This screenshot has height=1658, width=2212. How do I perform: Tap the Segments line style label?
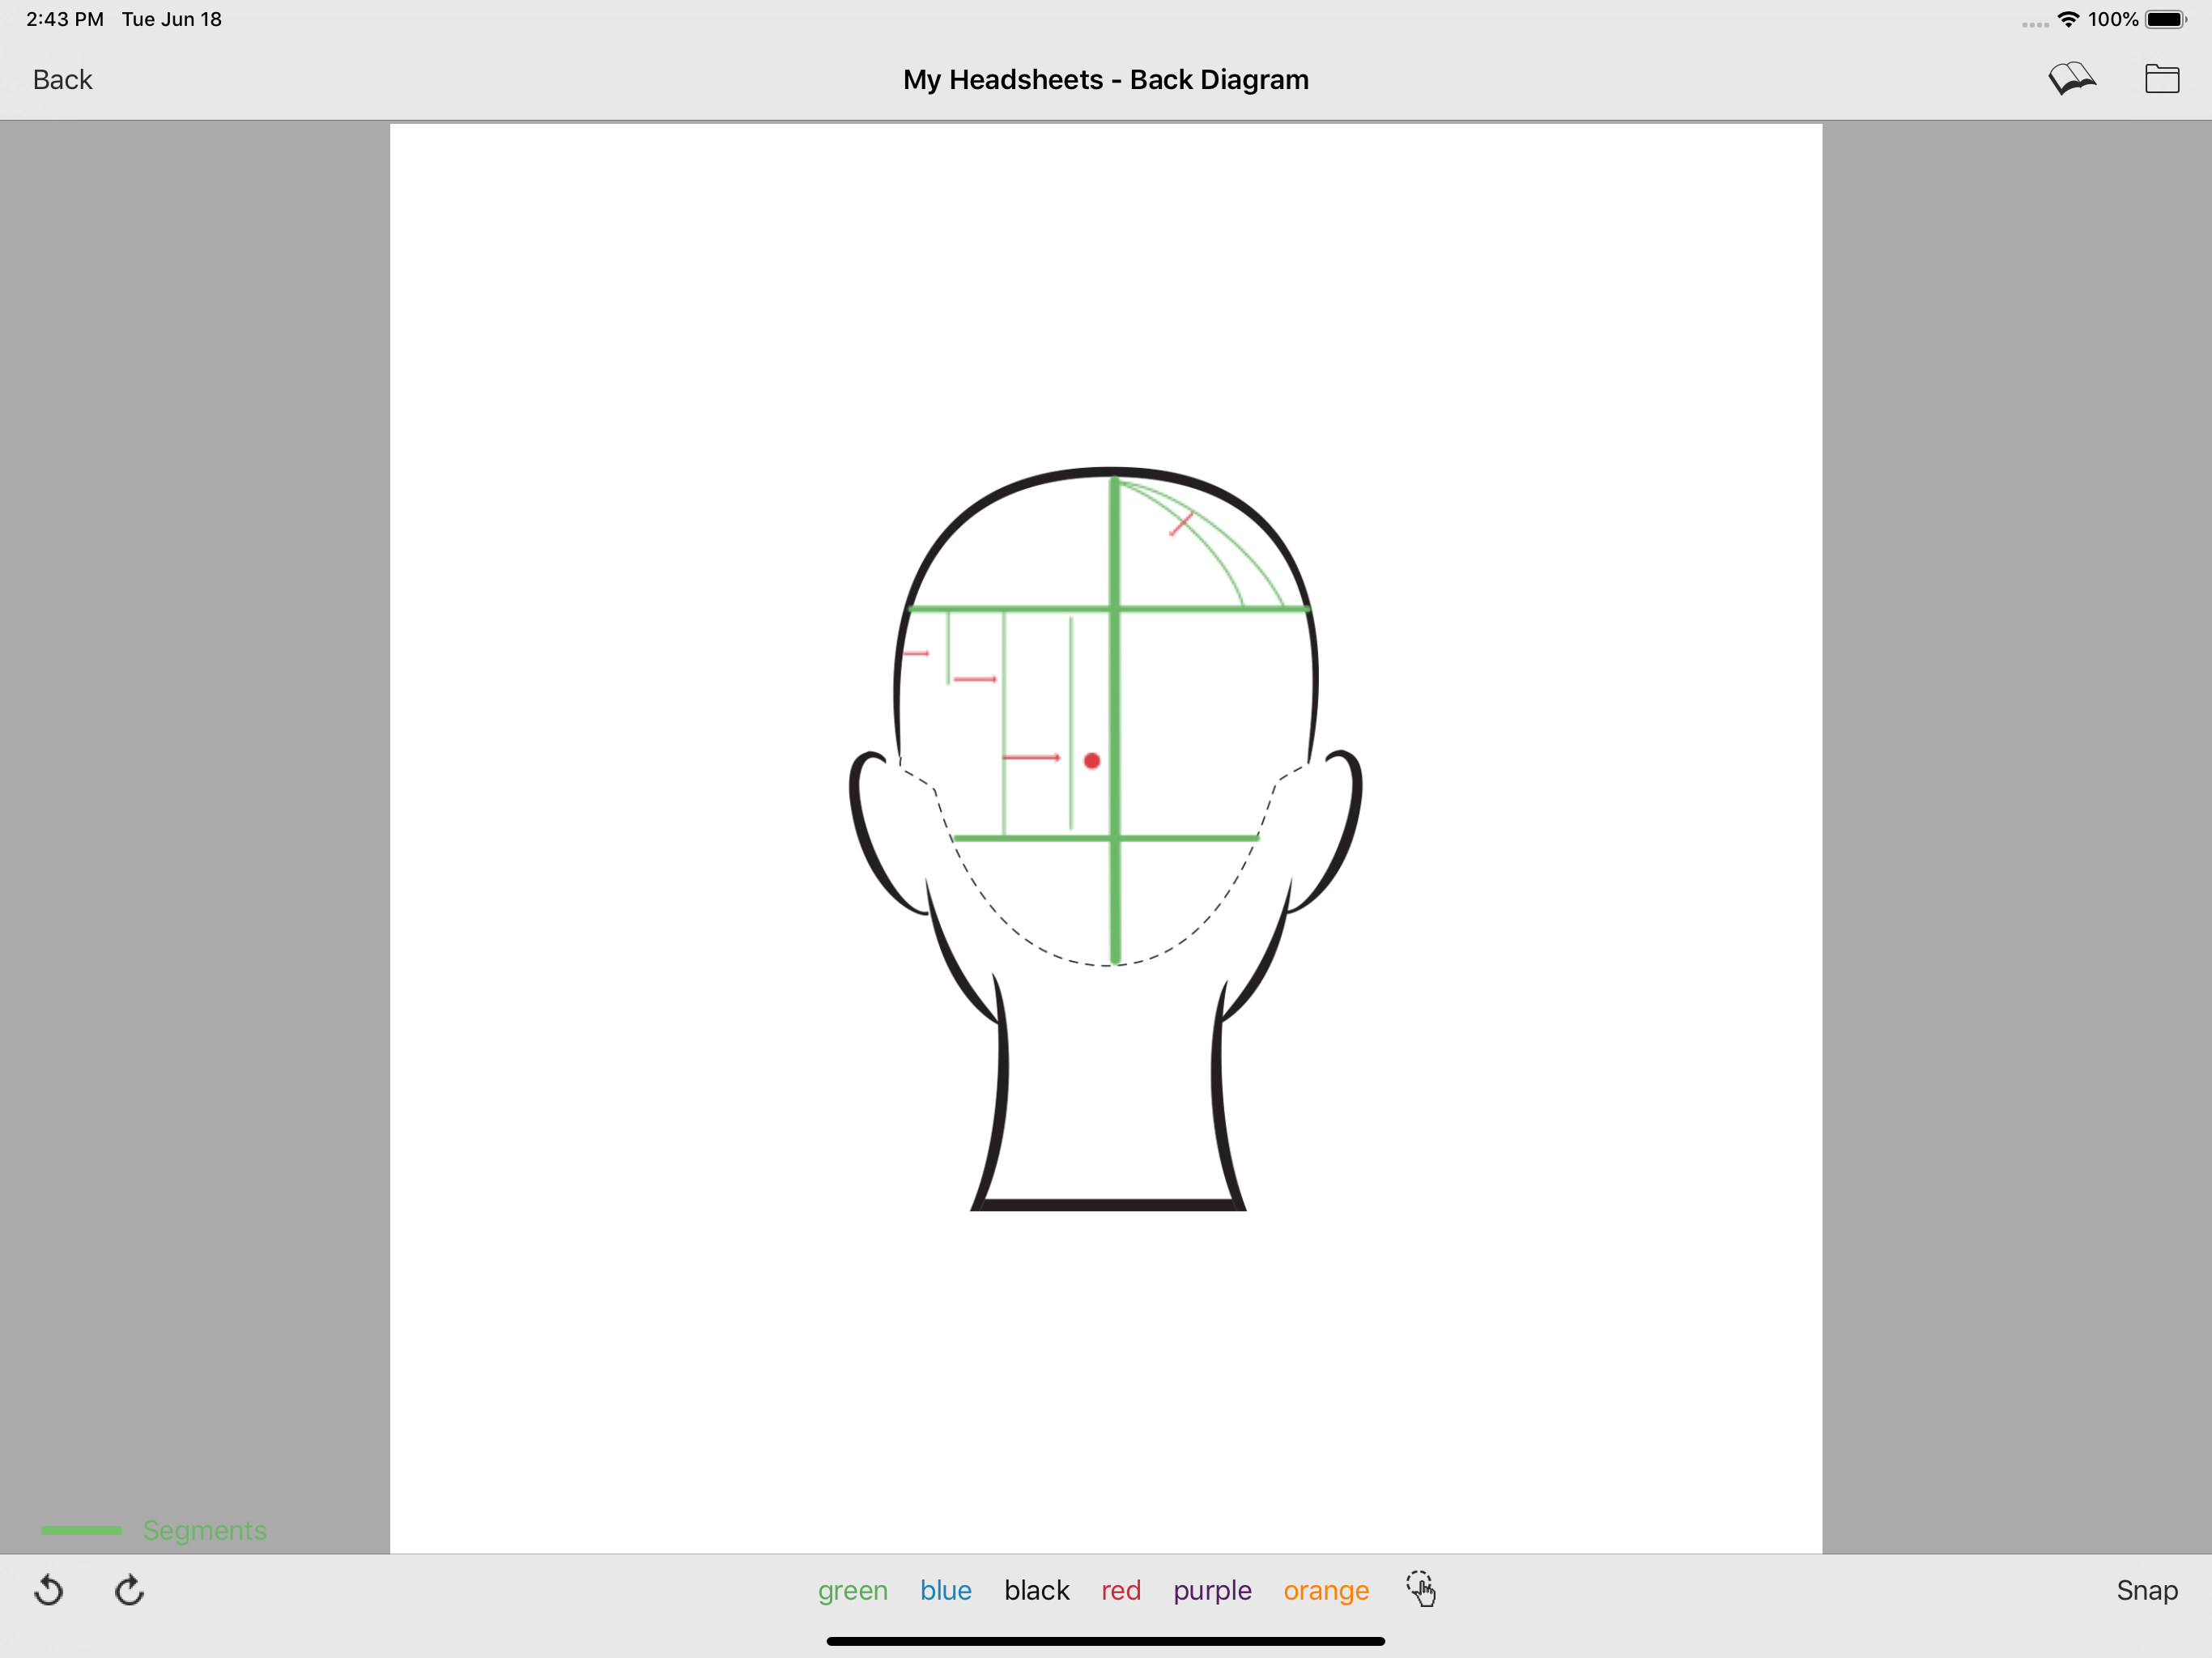click(204, 1530)
